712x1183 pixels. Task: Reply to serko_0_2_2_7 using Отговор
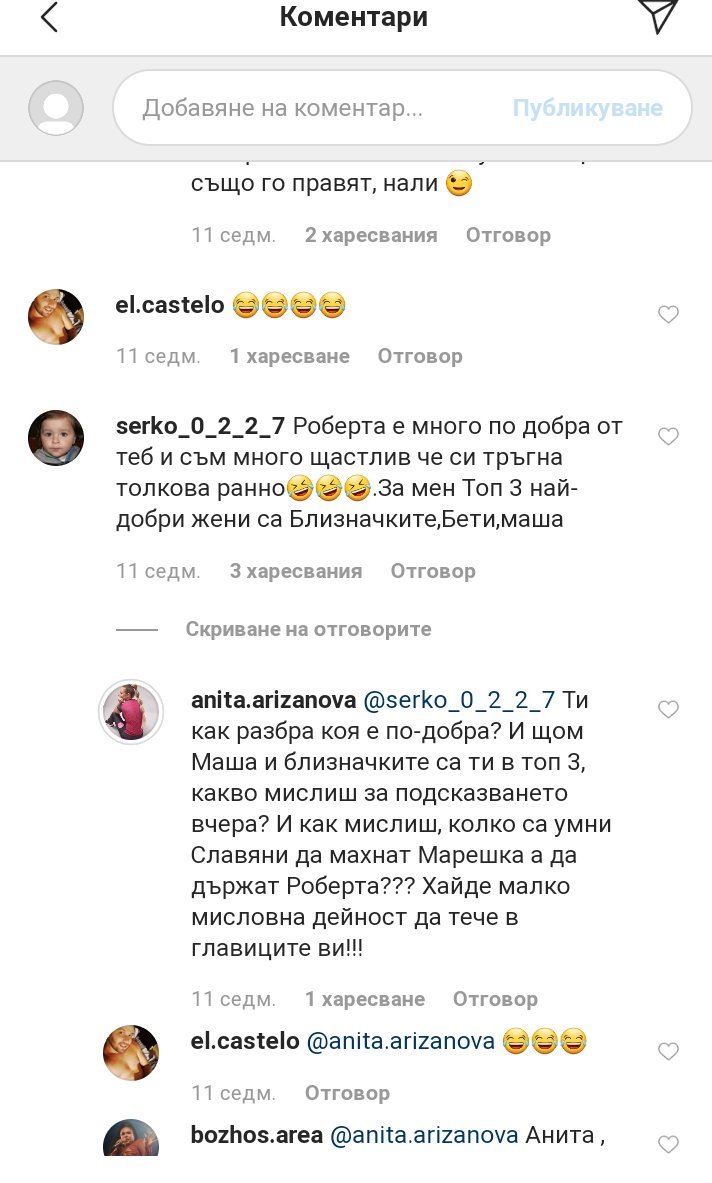point(433,571)
